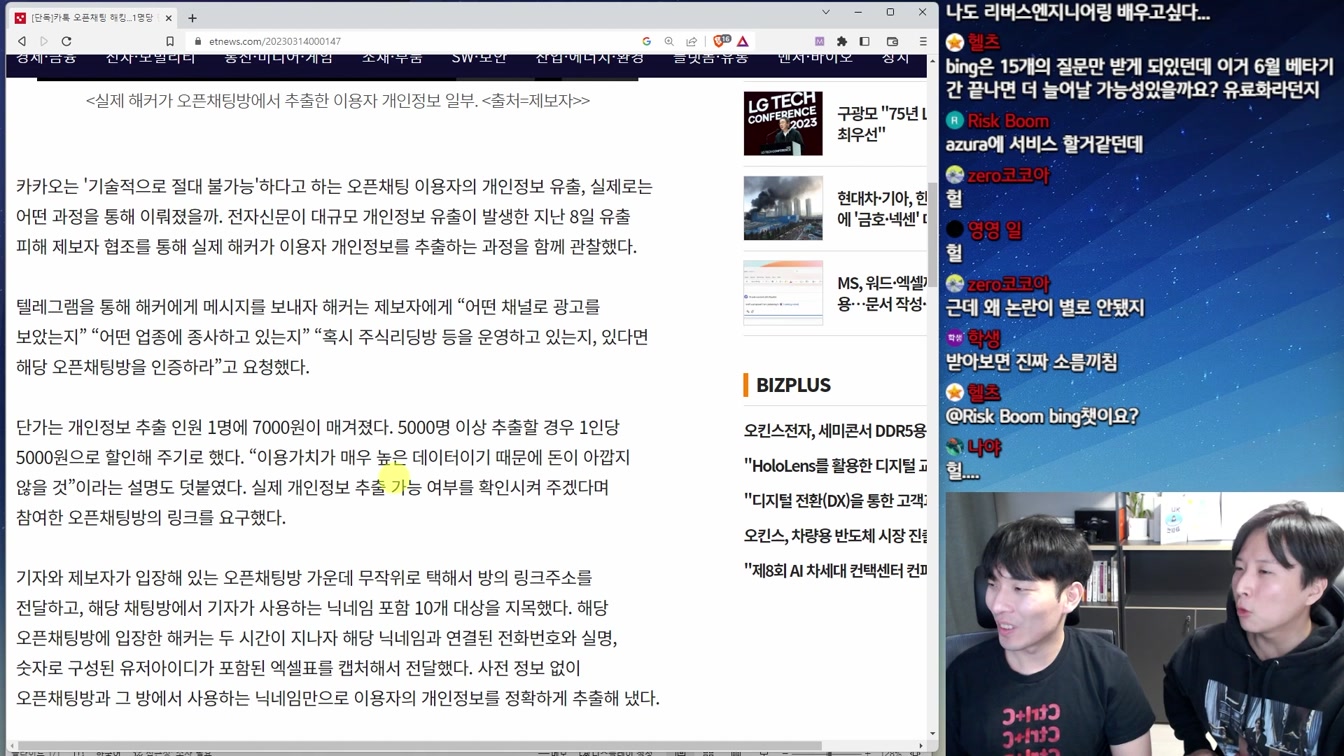Select the article tab in tab strip
Viewport: 1344px width, 756px height.
(x=93, y=18)
